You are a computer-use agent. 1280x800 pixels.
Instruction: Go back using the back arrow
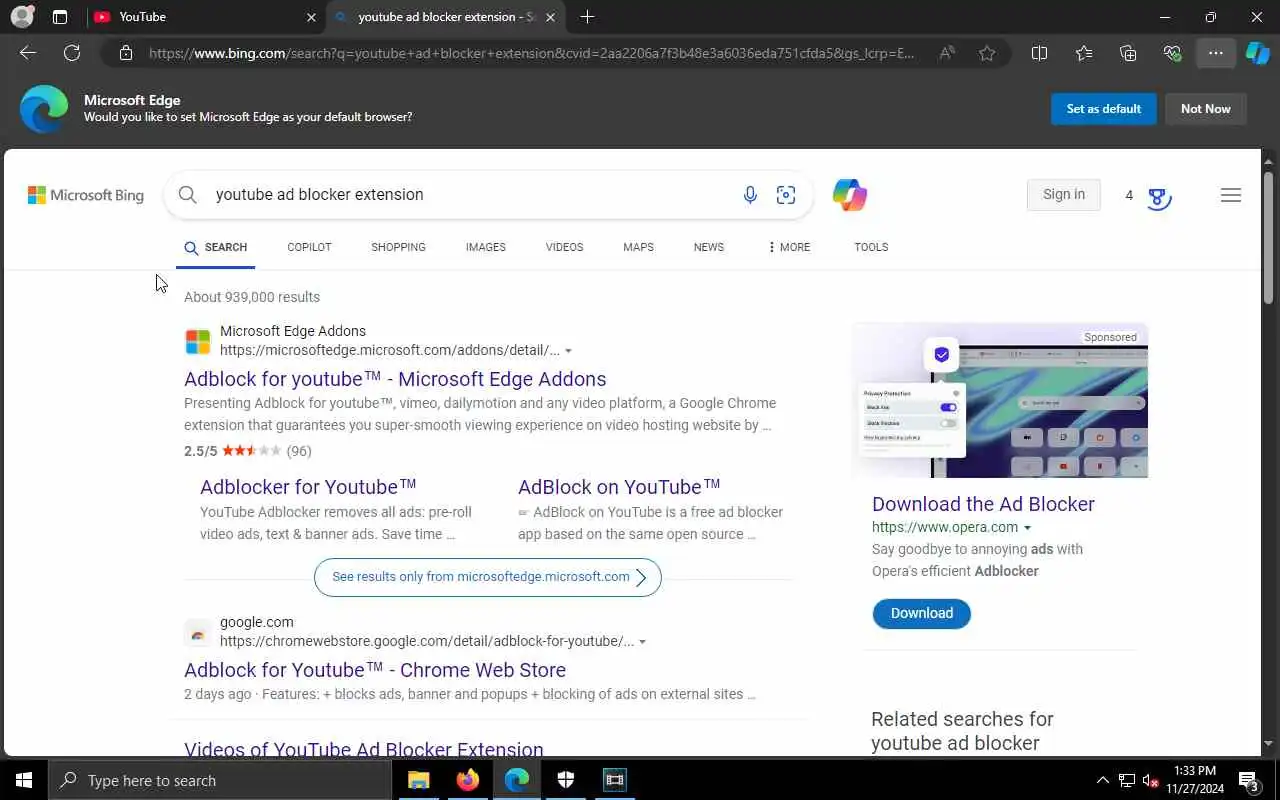[28, 53]
